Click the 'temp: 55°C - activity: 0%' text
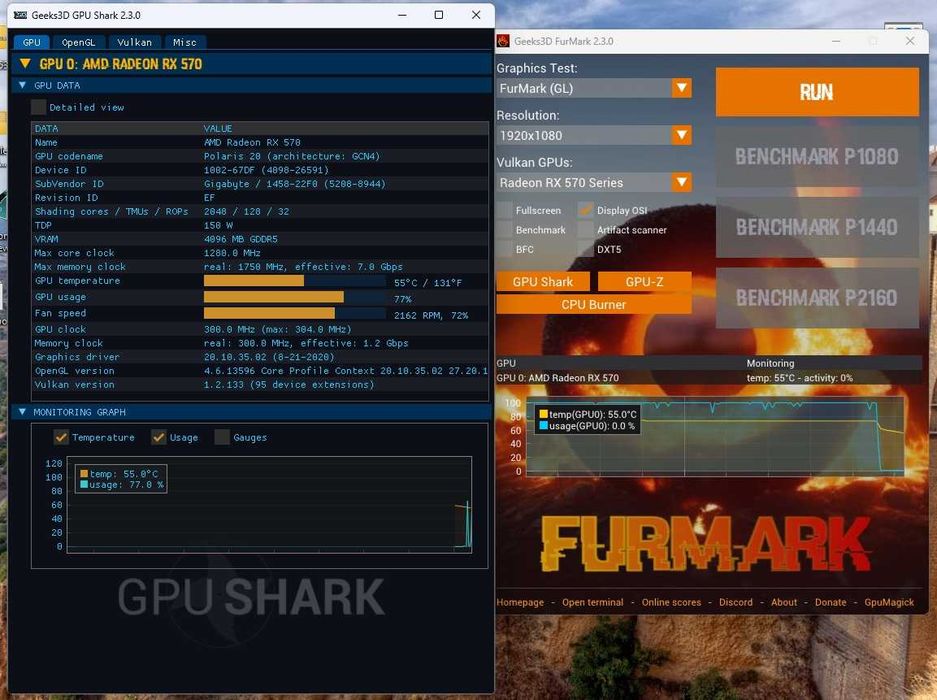The image size is (937, 700). point(800,378)
